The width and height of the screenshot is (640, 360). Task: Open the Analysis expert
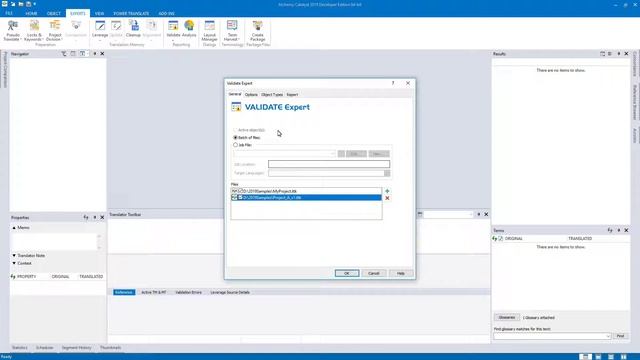189,29
